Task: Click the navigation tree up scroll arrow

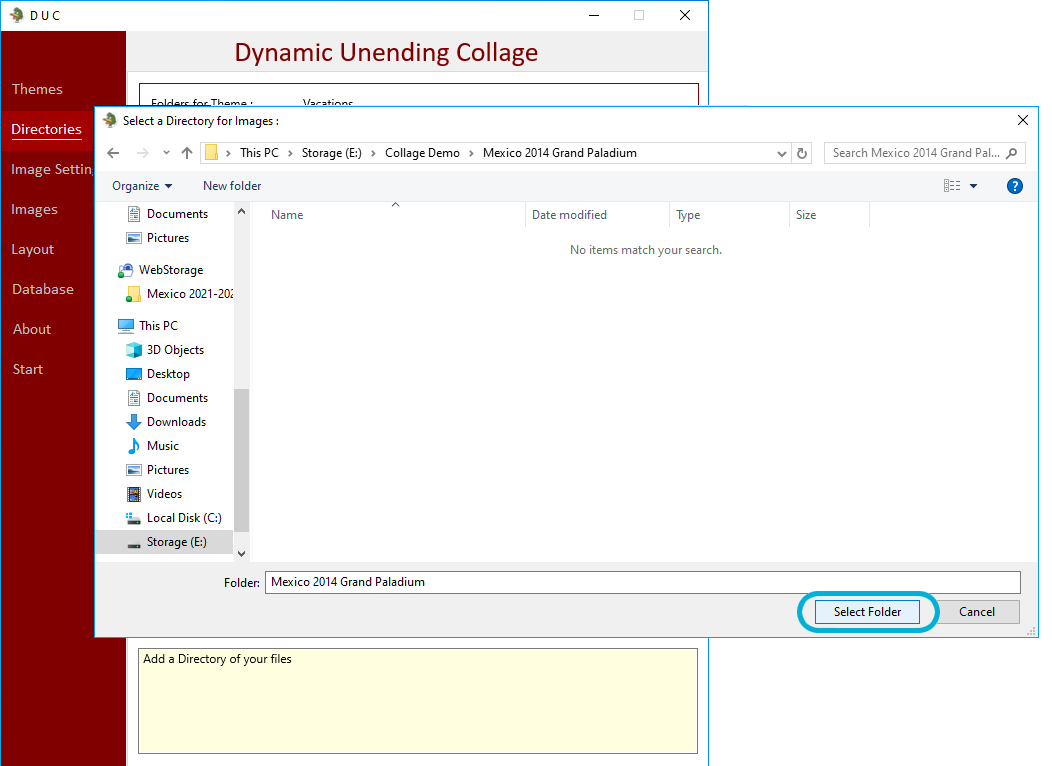Action: (x=242, y=211)
